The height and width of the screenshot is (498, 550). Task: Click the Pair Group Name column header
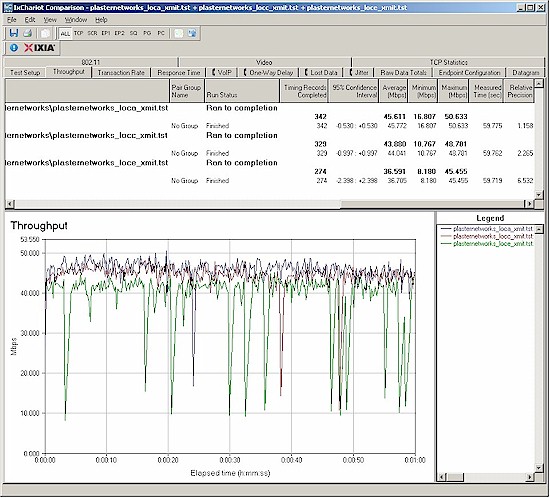[x=187, y=91]
